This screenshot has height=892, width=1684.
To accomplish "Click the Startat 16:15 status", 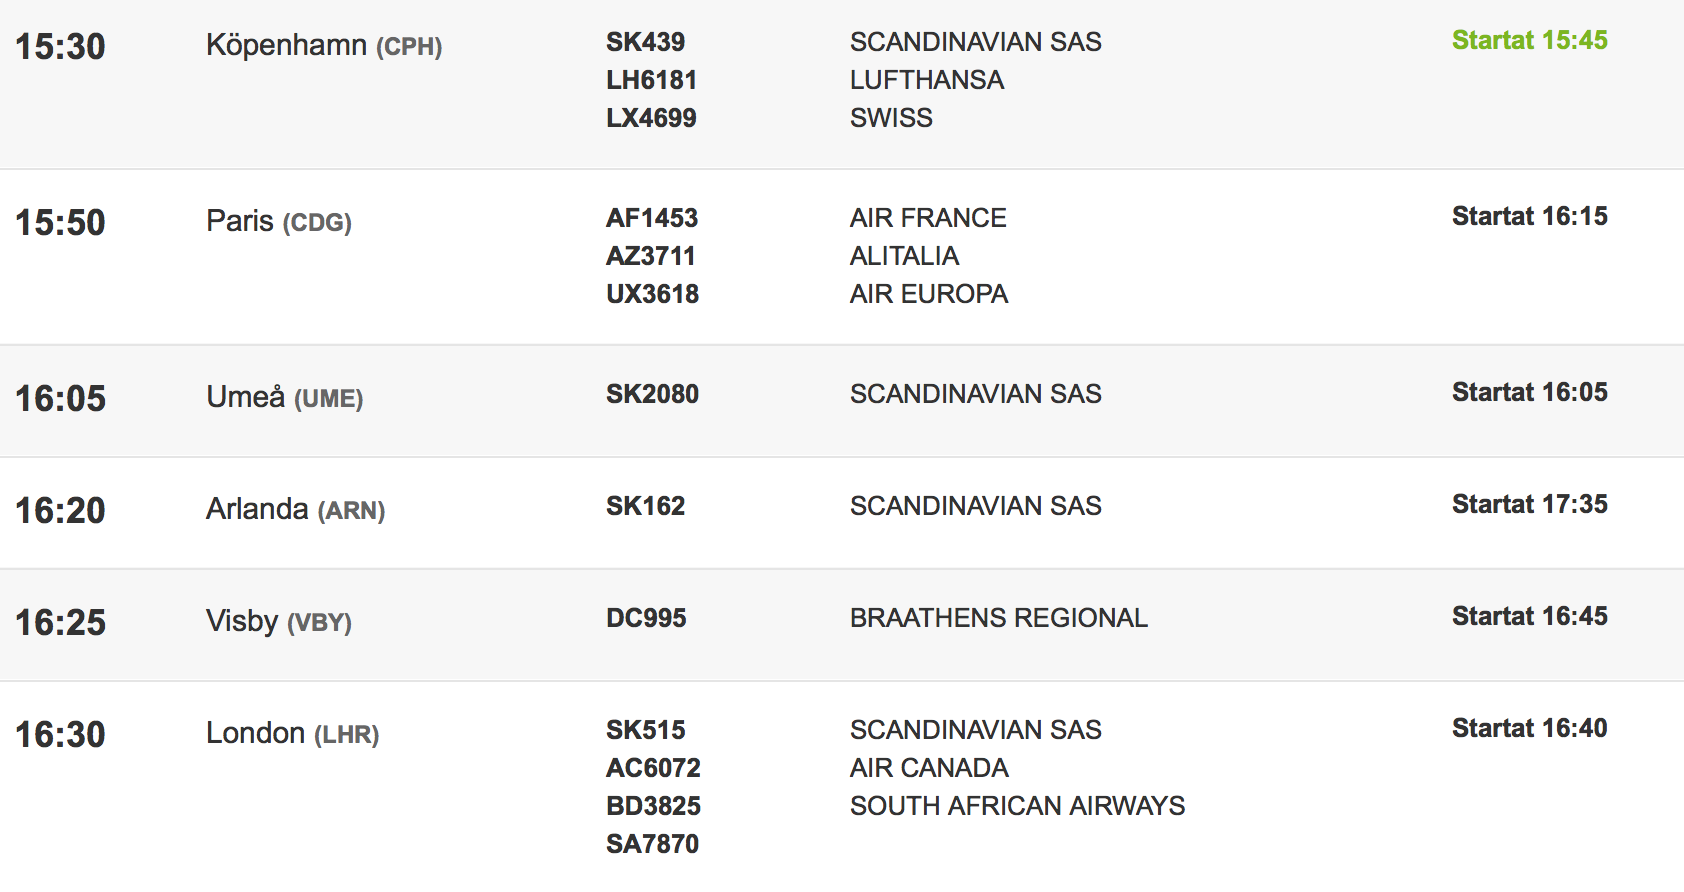I will pos(1529,217).
